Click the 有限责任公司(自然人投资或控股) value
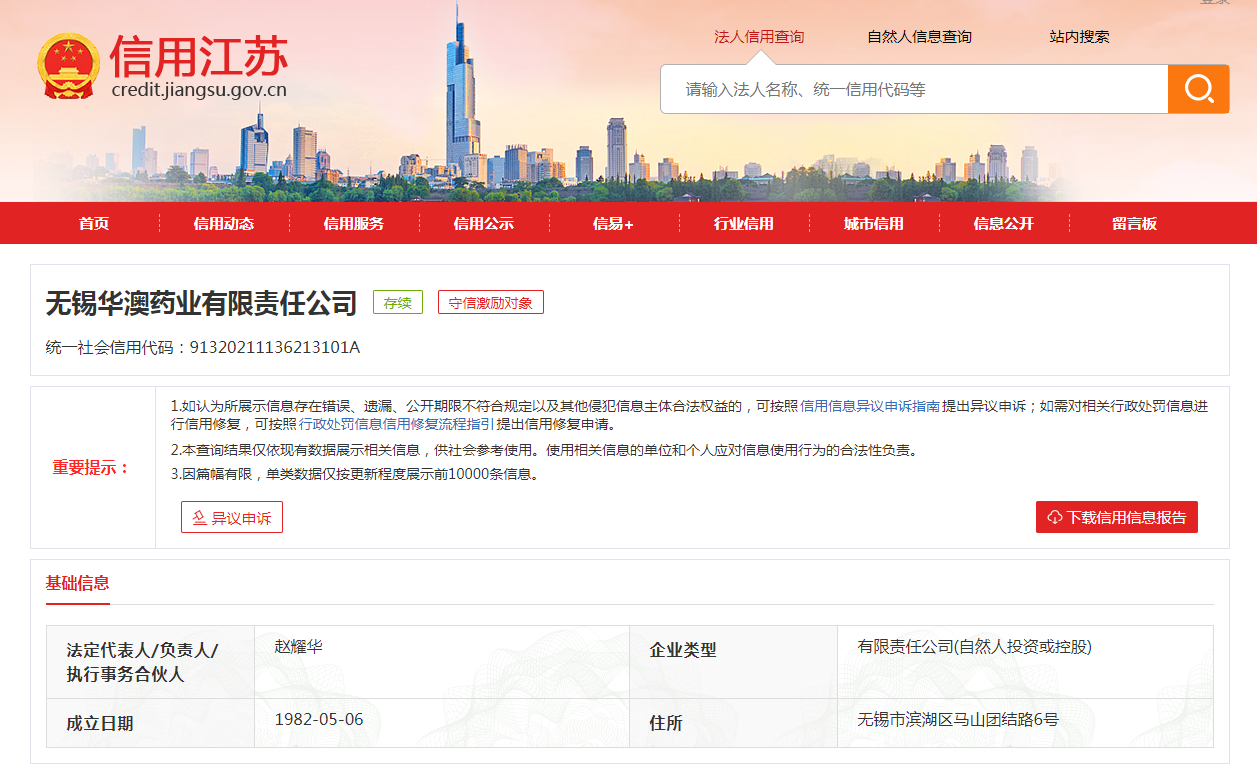This screenshot has width=1257, height=772. pyautogui.click(x=975, y=647)
